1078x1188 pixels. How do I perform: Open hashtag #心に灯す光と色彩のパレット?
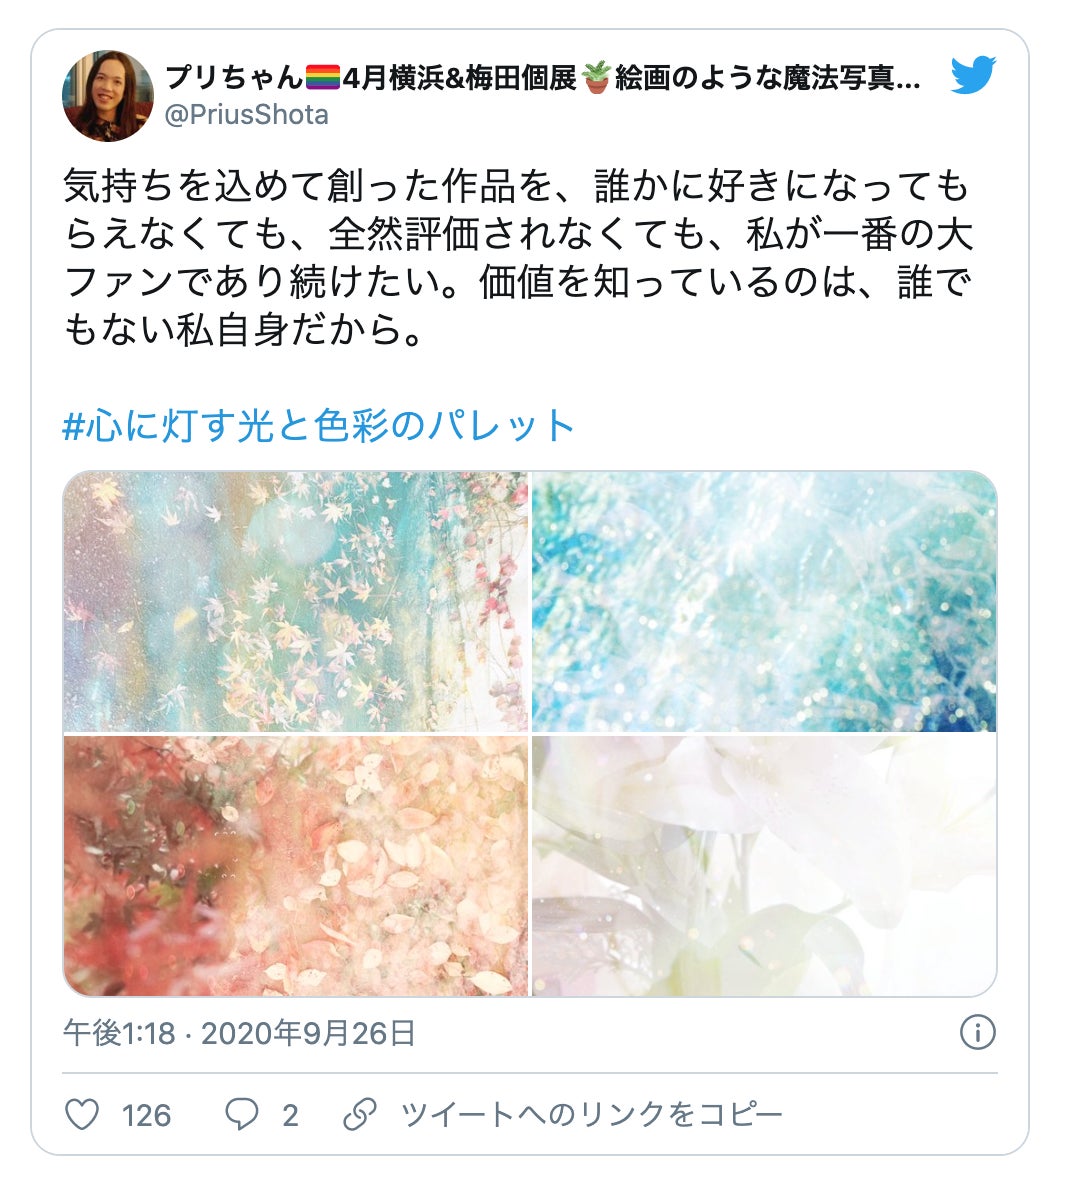pos(318,426)
